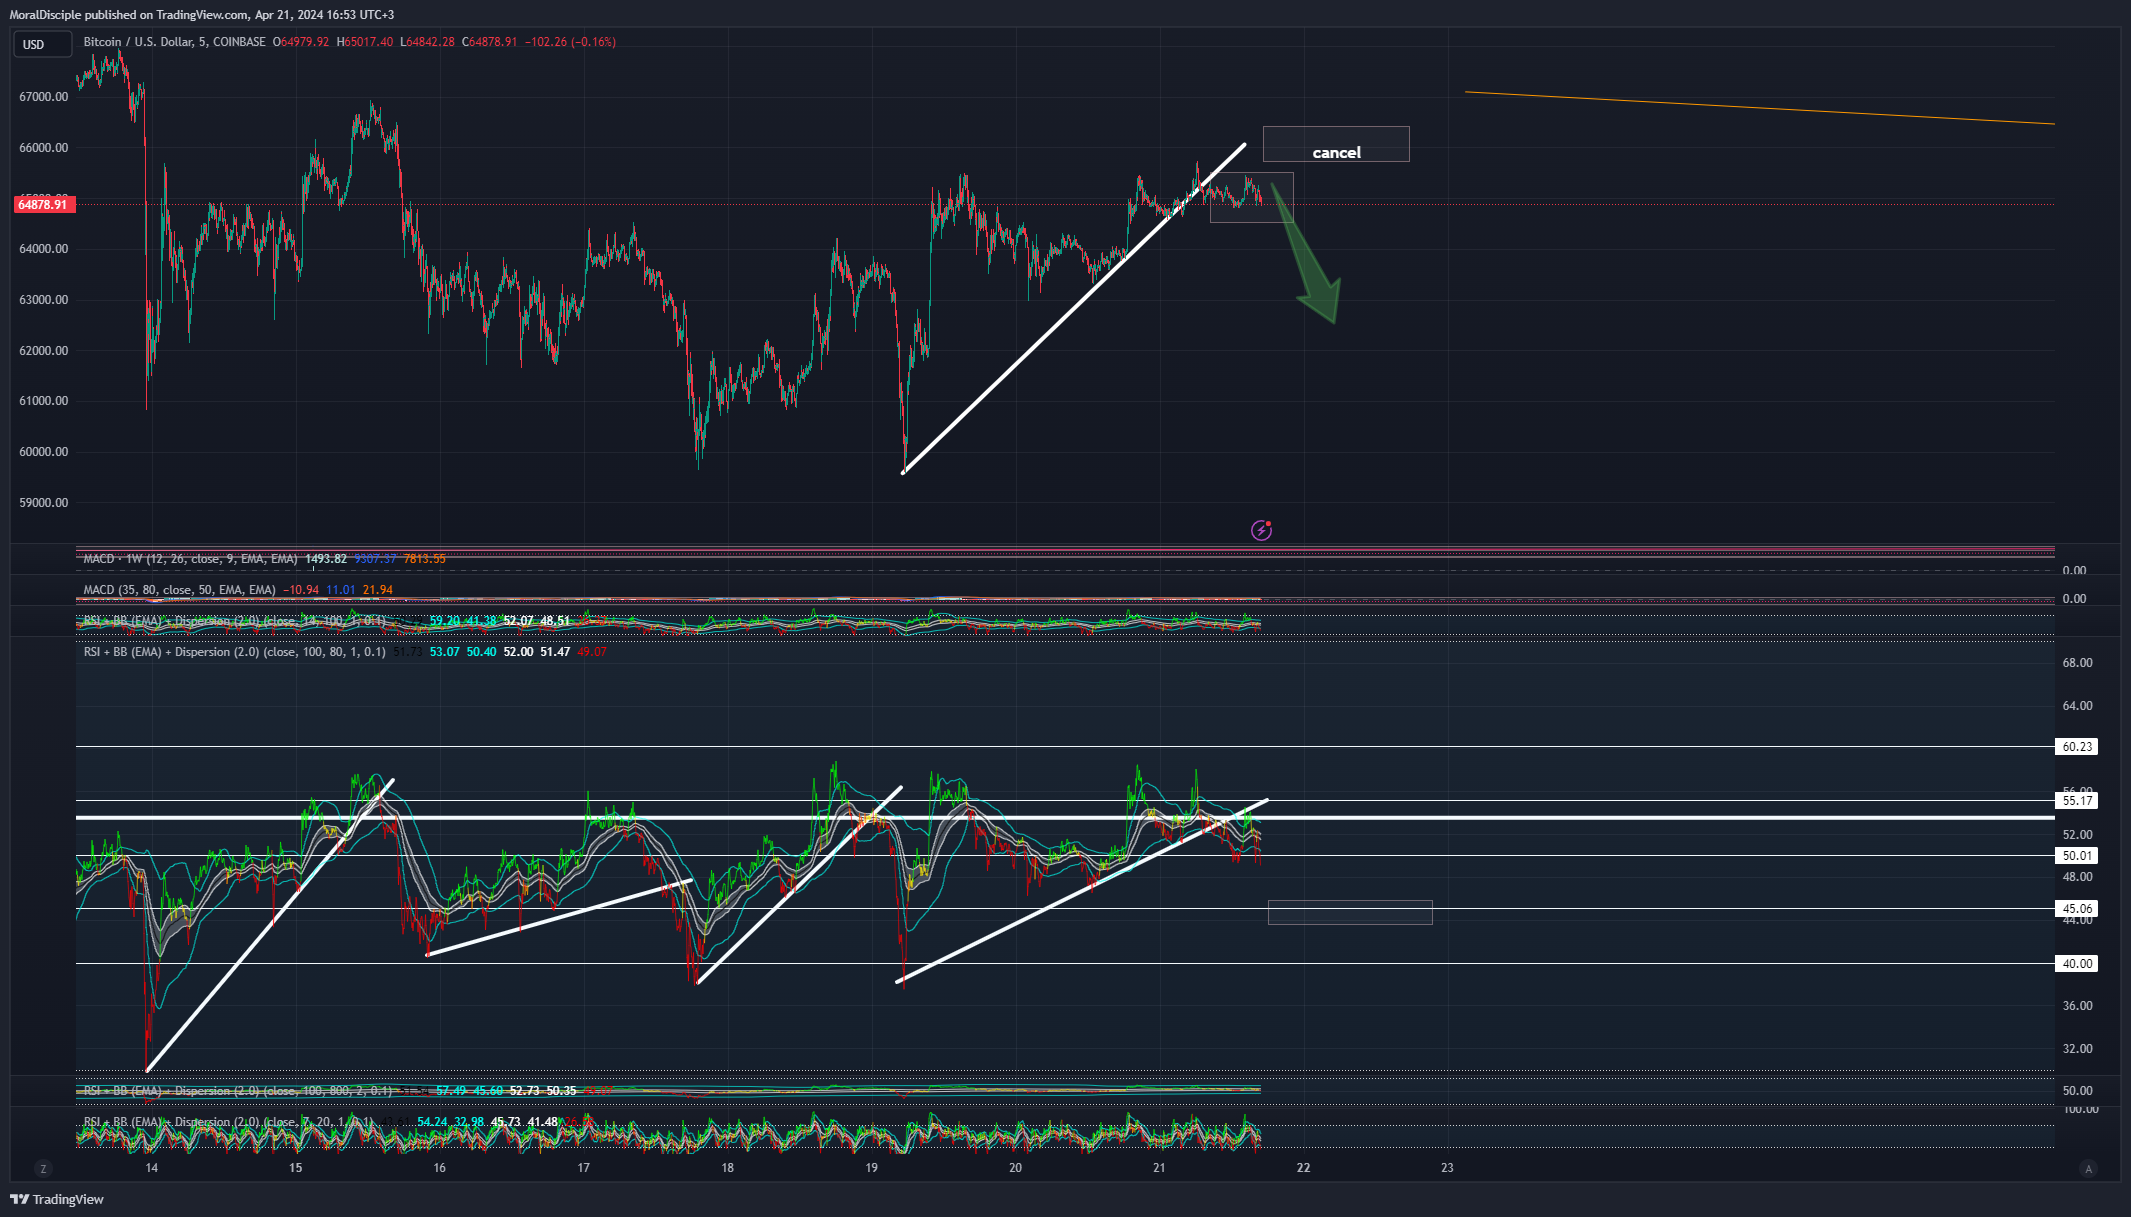Select RSI + BB legend with (close, 14, 100)
The width and height of the screenshot is (2131, 1217).
pyautogui.click(x=234, y=621)
